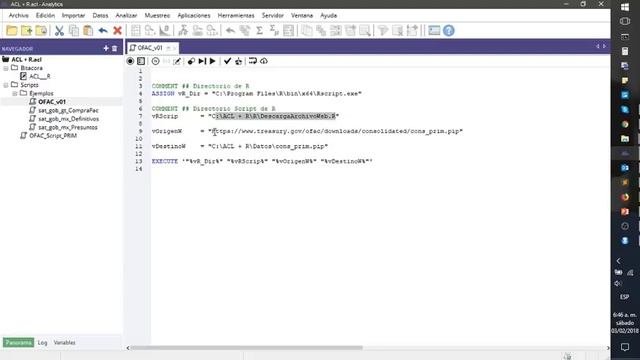Open the Ventana menu
640x360 pixels.
click(x=302, y=16)
